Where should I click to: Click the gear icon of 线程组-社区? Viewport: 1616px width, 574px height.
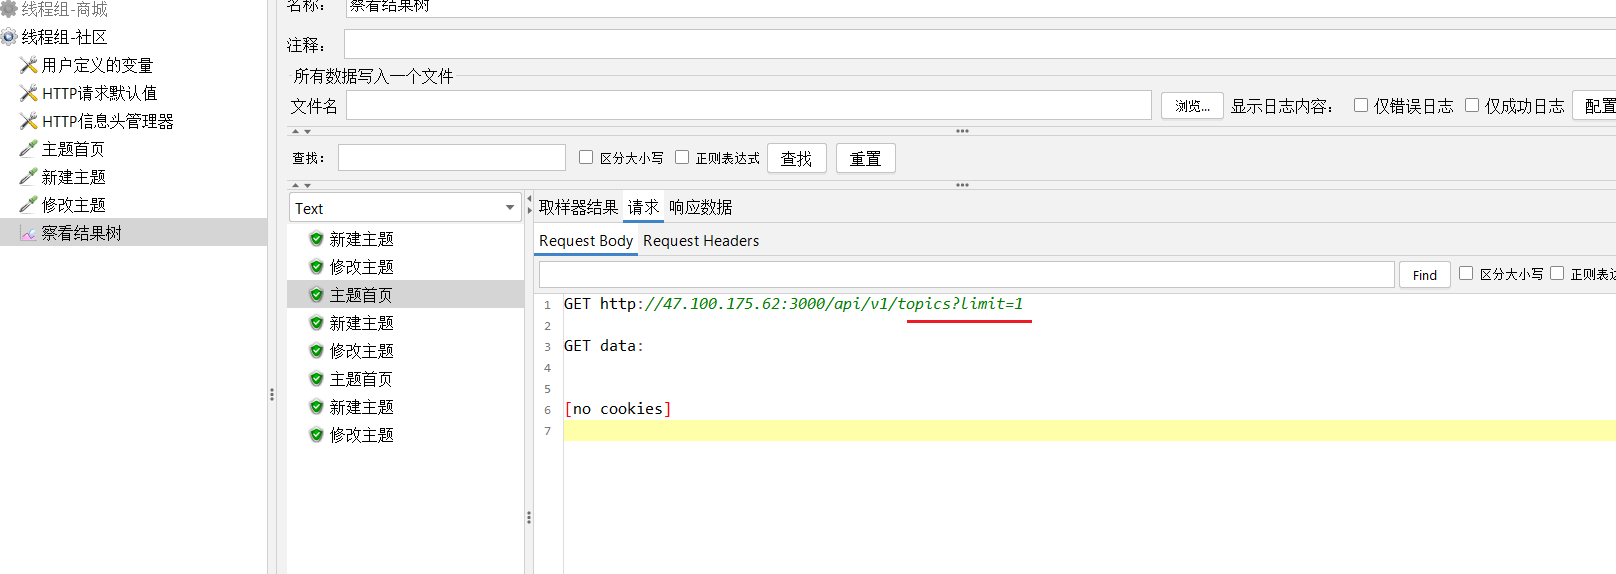[9, 37]
